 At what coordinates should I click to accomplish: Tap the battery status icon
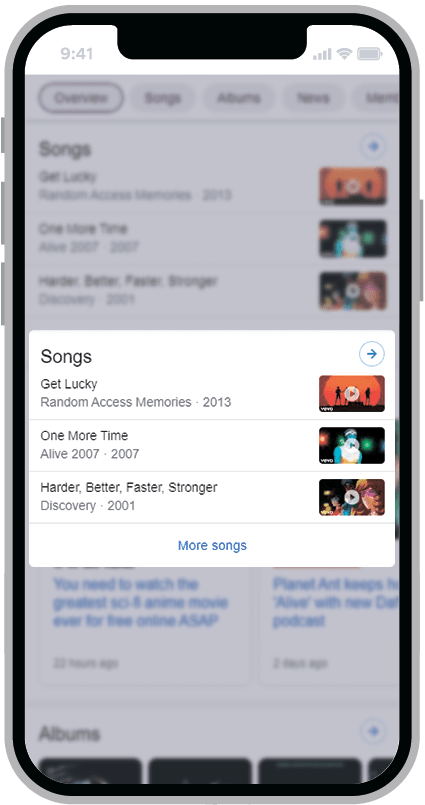pyautogui.click(x=370, y=54)
